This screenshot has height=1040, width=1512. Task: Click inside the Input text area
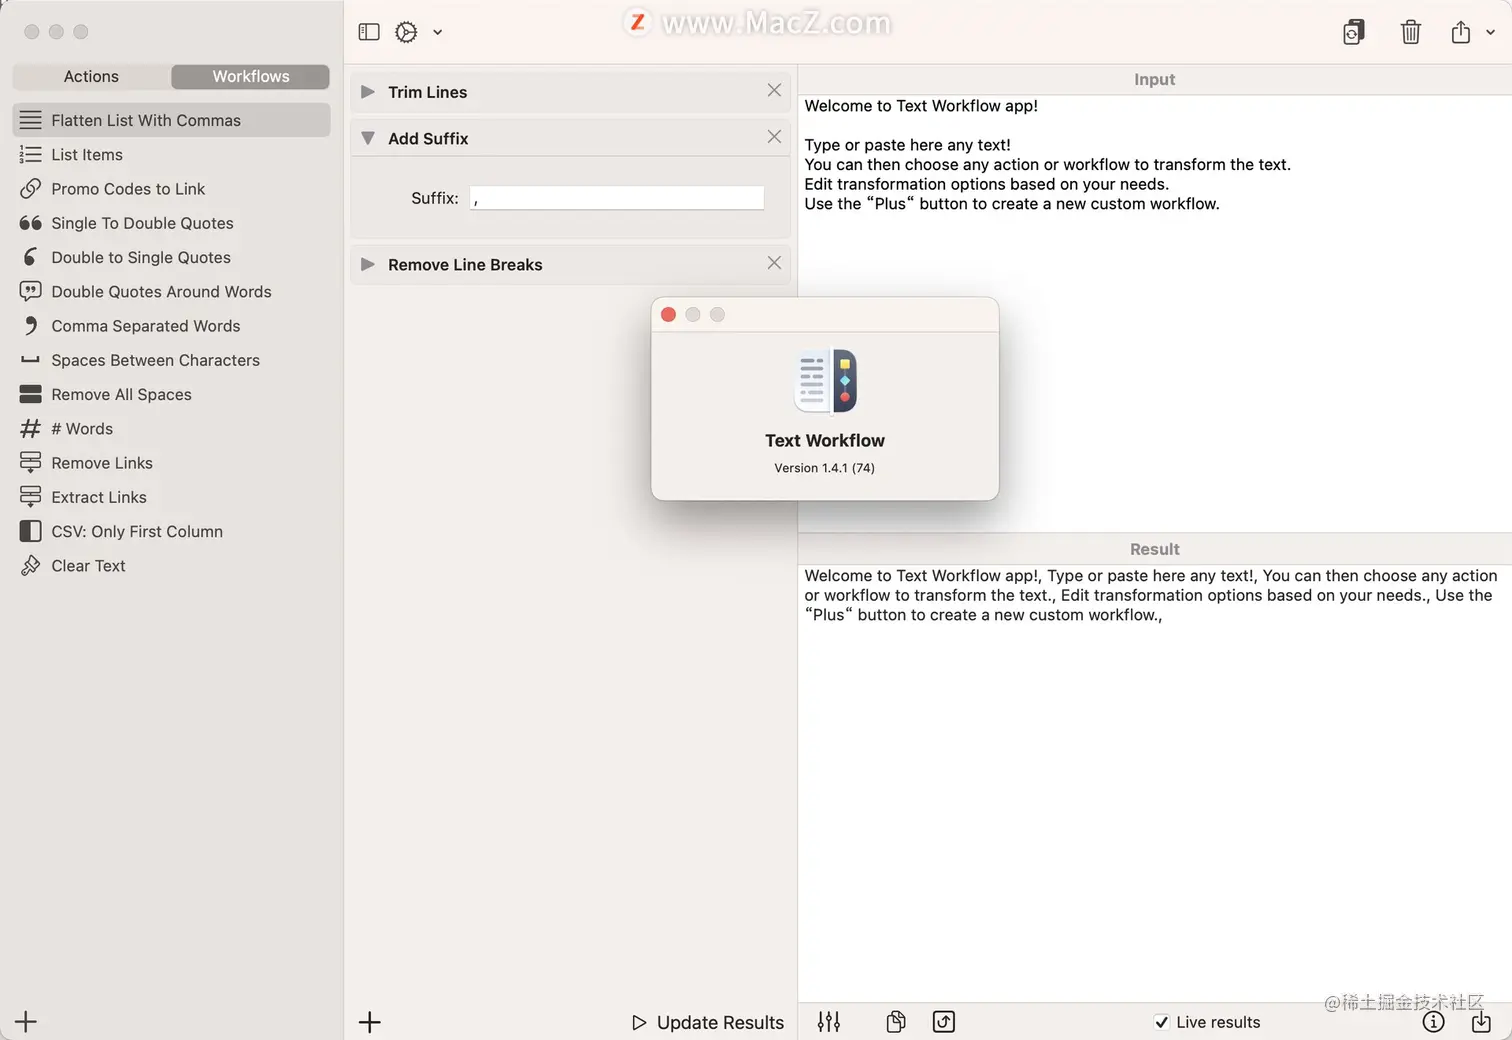pos(1155,313)
